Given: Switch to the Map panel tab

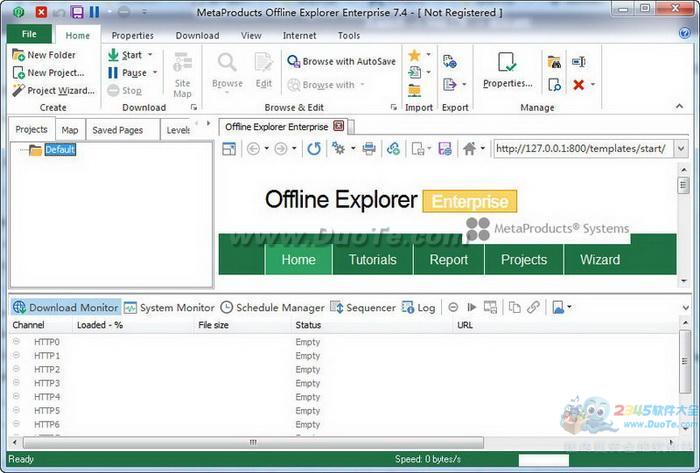Looking at the screenshot, I should [x=70, y=130].
